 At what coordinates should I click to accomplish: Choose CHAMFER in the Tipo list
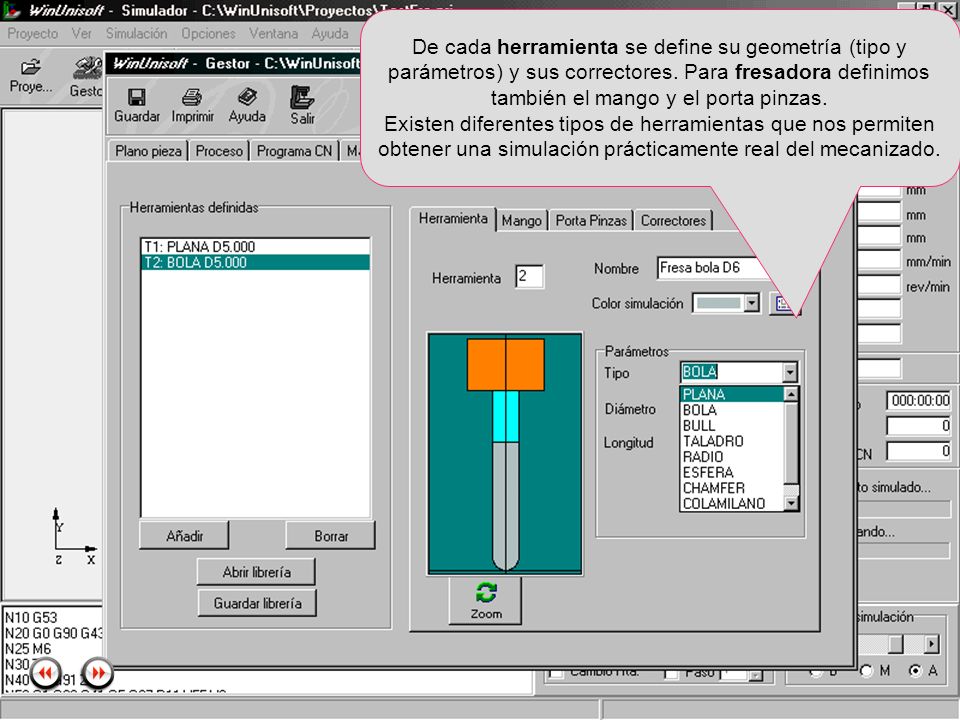(732, 488)
